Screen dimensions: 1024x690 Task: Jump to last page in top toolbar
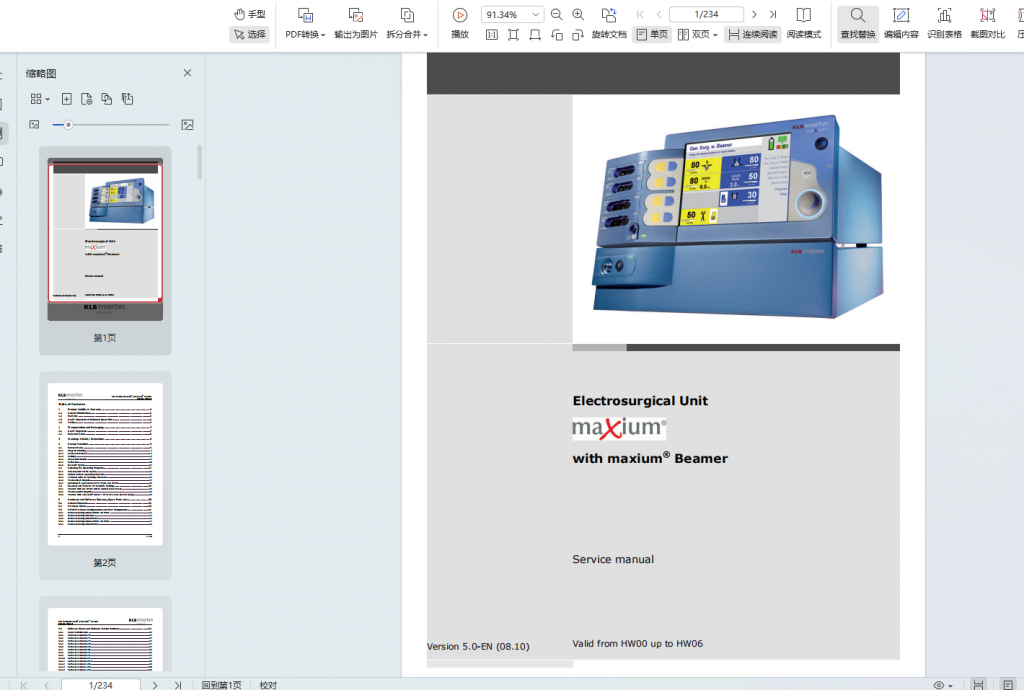coord(773,14)
